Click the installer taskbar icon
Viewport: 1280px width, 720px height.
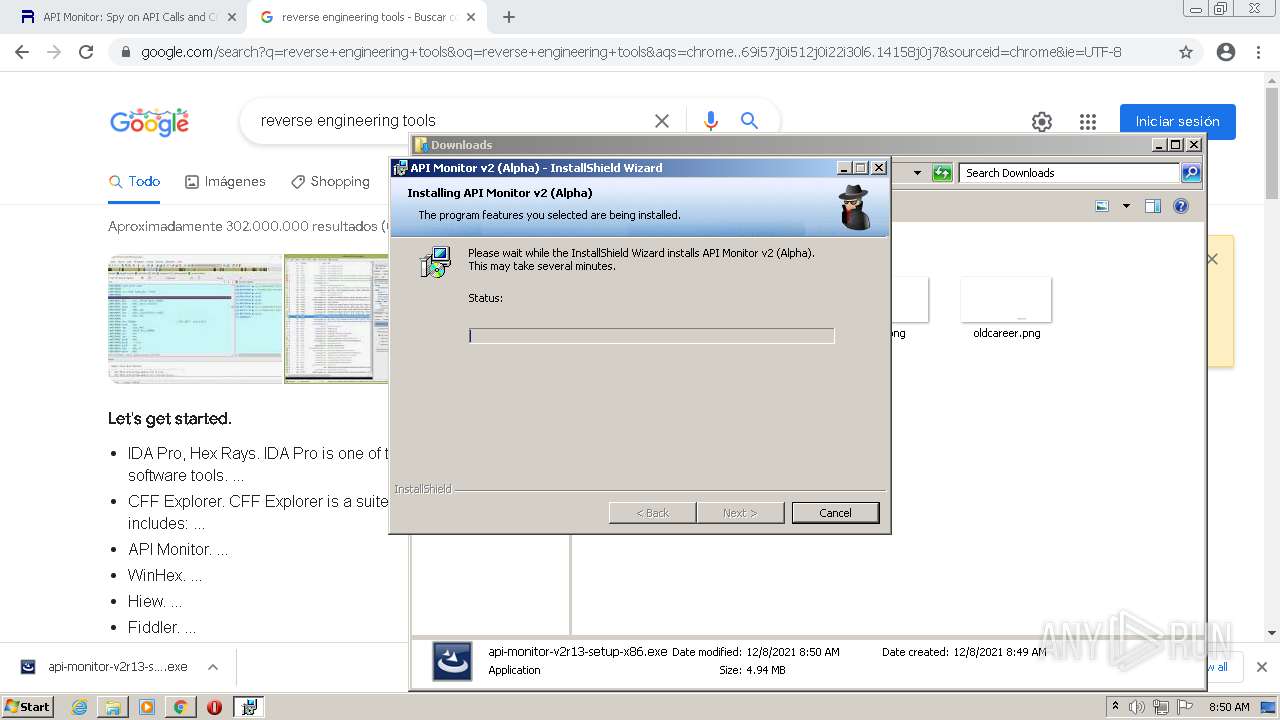249,707
